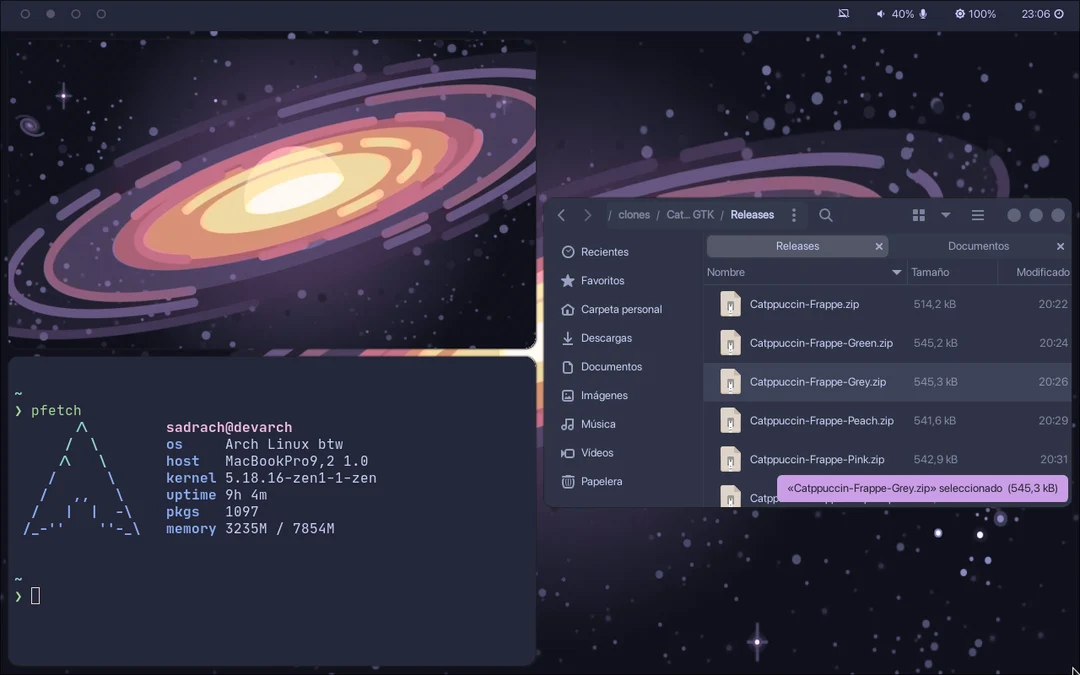Open the search icon in the file manager
This screenshot has width=1080, height=675.
[x=825, y=214]
